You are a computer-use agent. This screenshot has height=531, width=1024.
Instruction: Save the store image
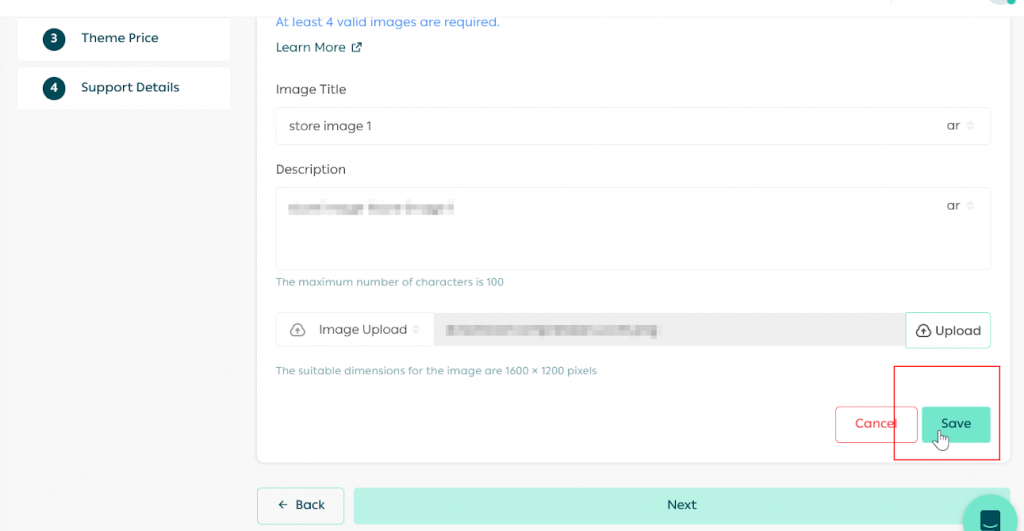pyautogui.click(x=956, y=424)
